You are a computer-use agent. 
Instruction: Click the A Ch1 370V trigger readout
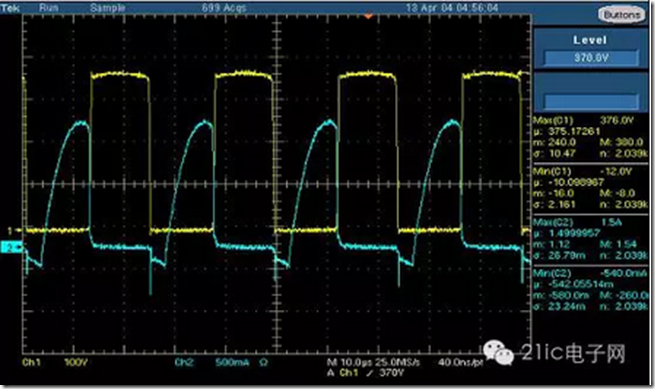[365, 372]
